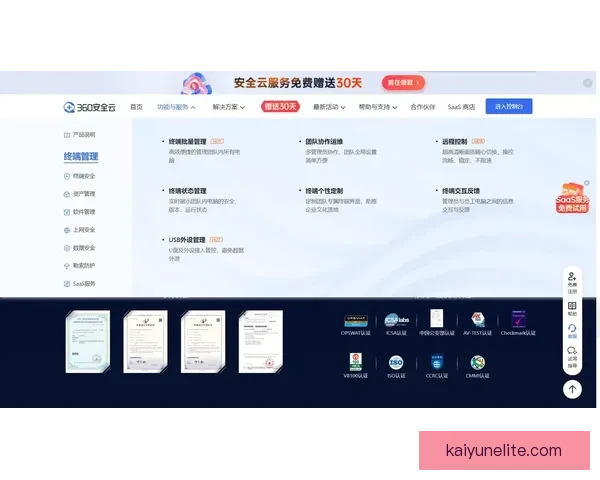Click the SaaS服务 免费试用 floating badge
This screenshot has width=600, height=480.
572,198
